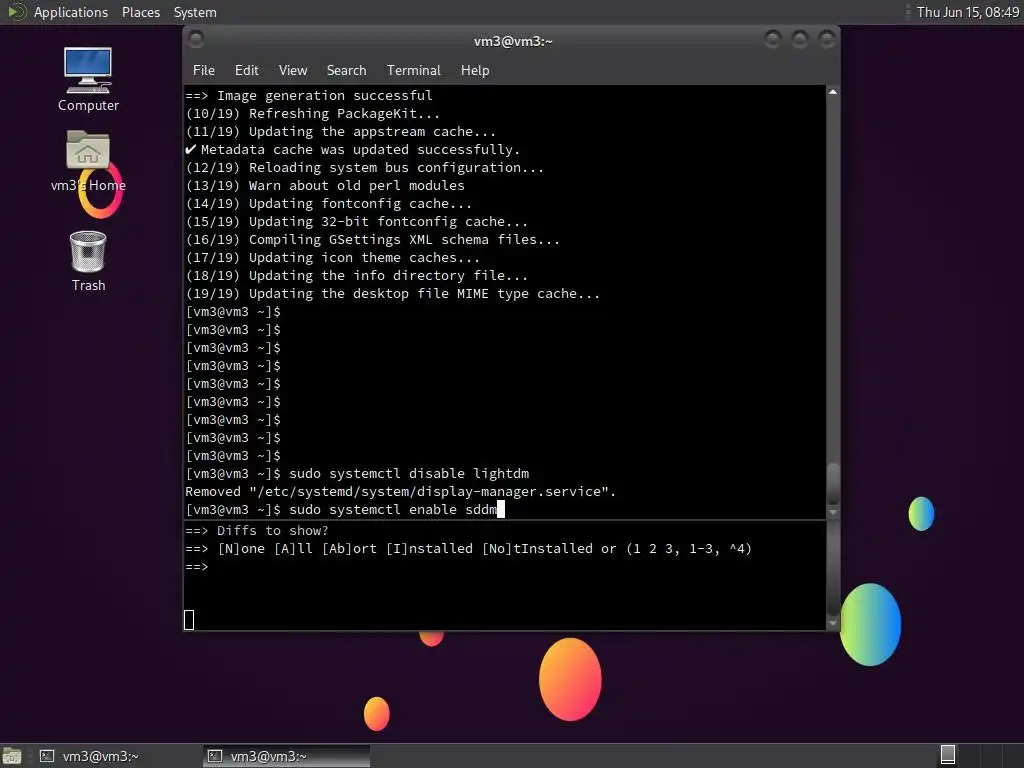Click the terminal window menu button on the title bar
Viewport: 1024px width, 768px height.
click(195, 39)
